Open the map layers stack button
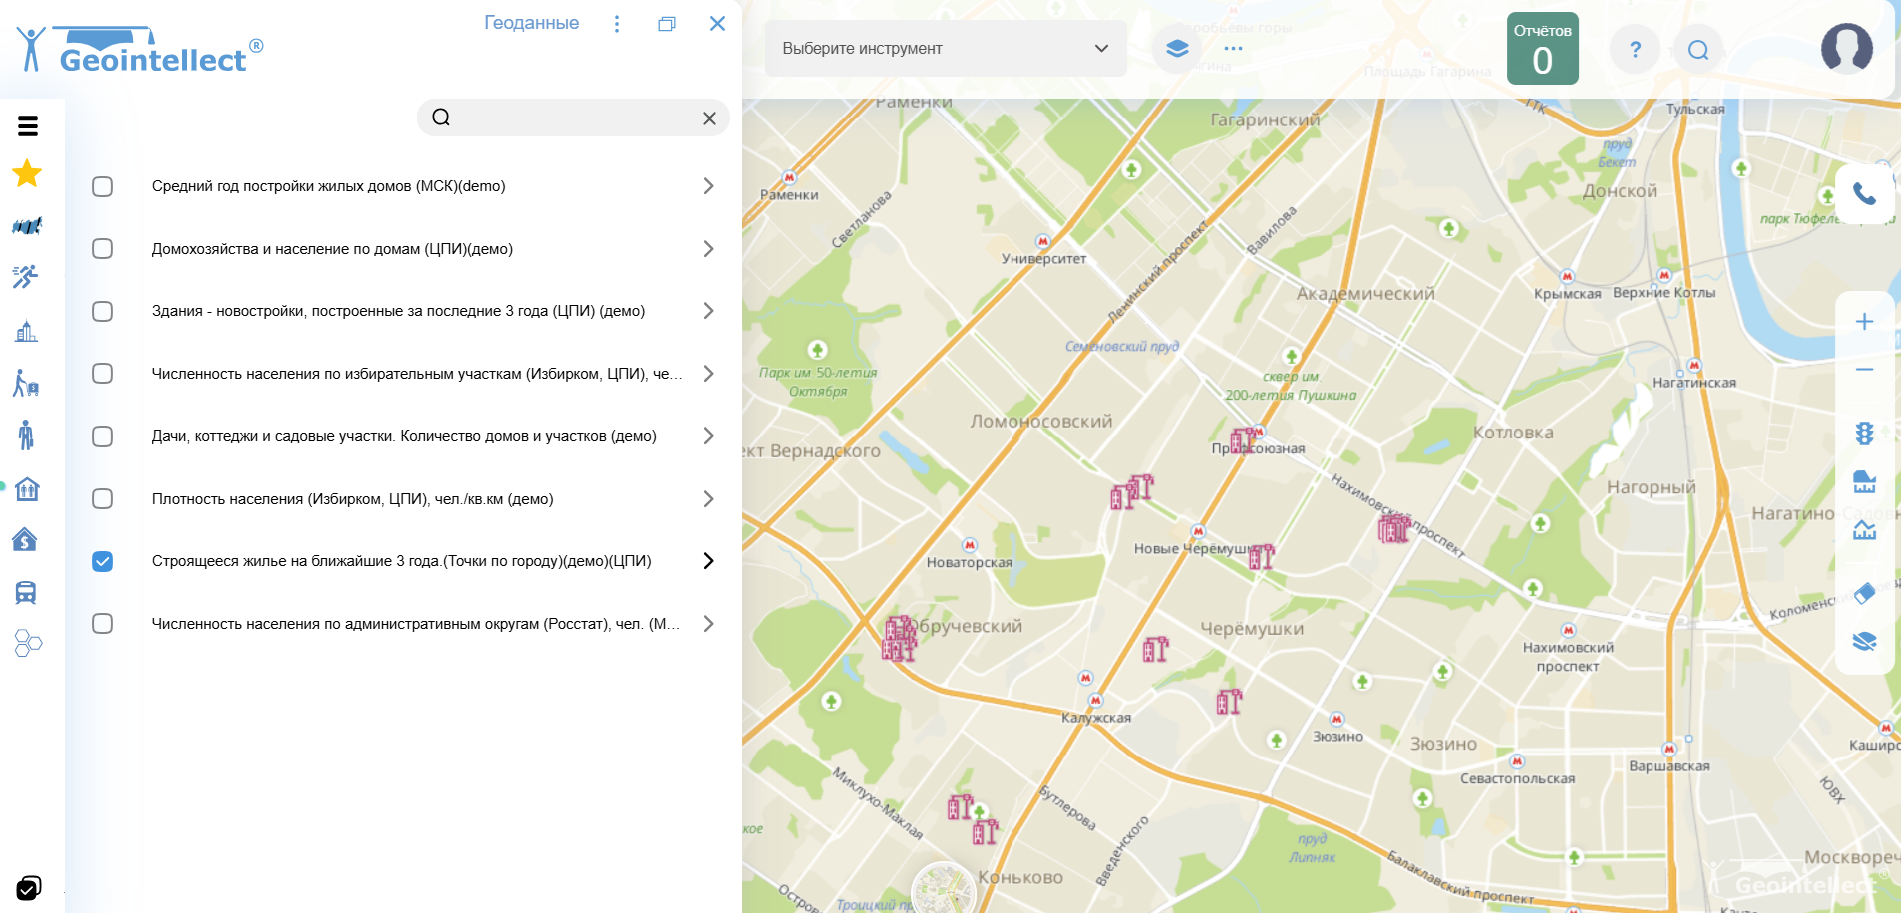This screenshot has height=913, width=1901. pyautogui.click(x=1177, y=48)
